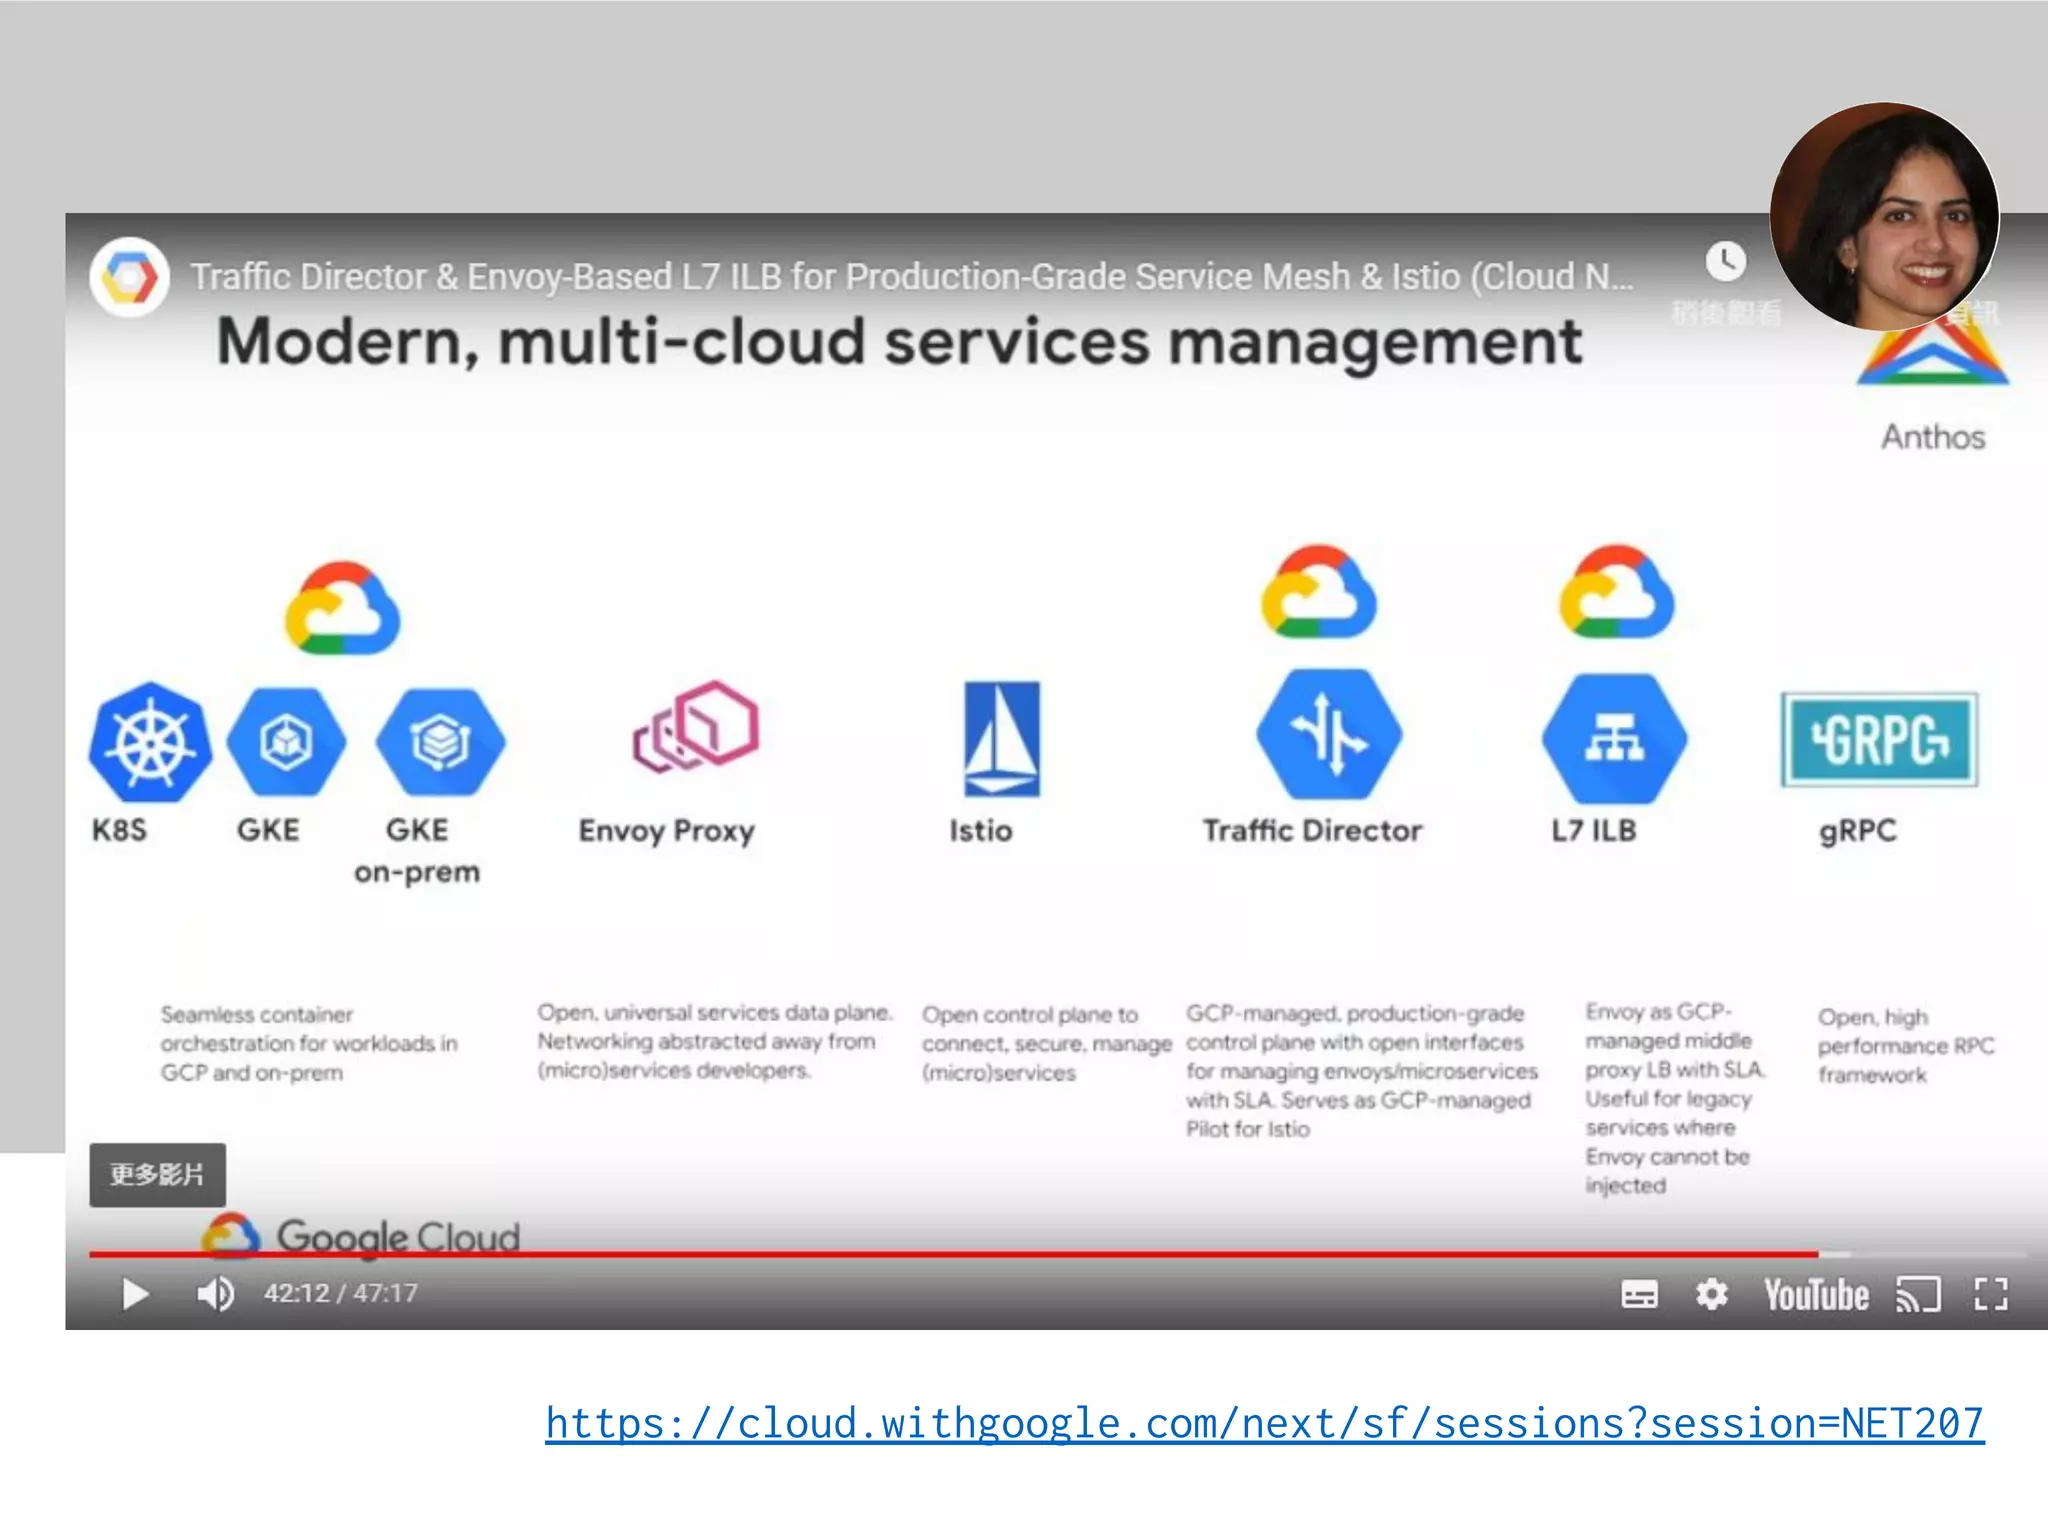Click the GKE hexagon icon
2048x1536 pixels.
(287, 741)
